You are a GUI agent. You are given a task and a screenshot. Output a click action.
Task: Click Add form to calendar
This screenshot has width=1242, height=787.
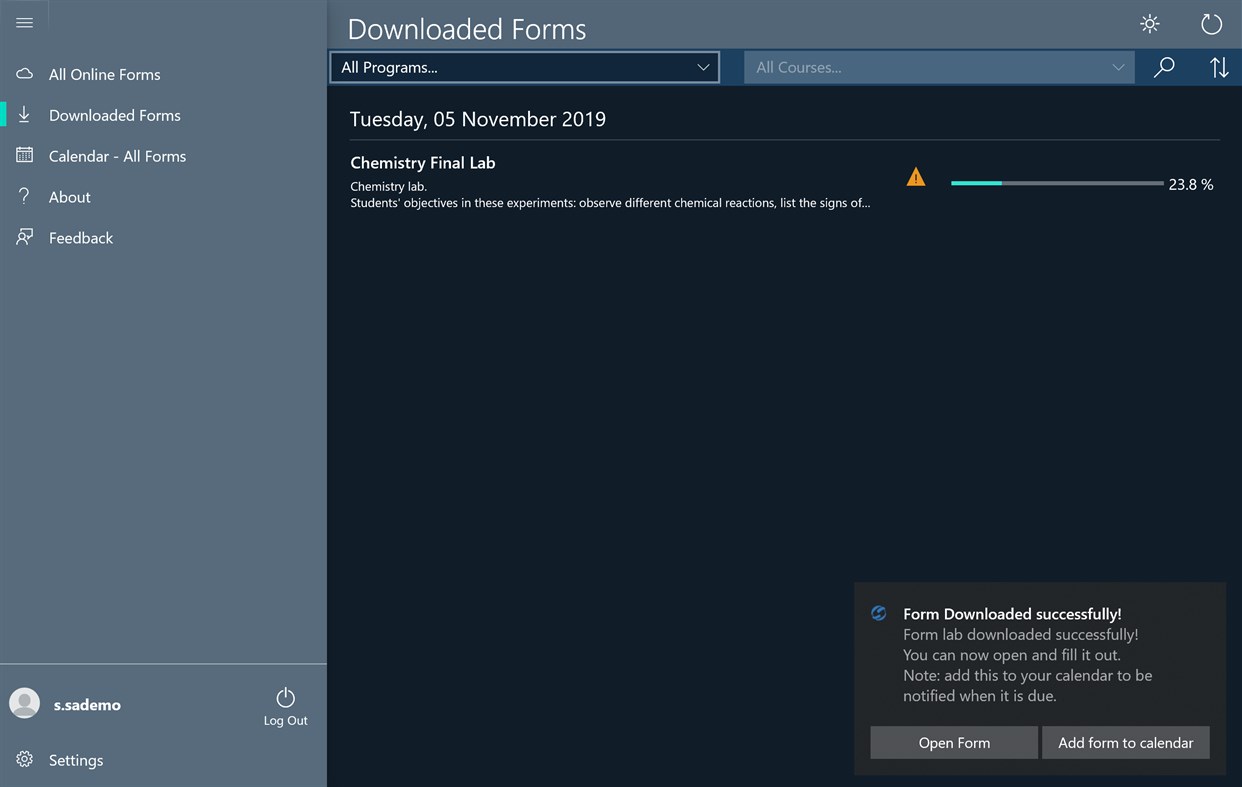tap(1126, 742)
